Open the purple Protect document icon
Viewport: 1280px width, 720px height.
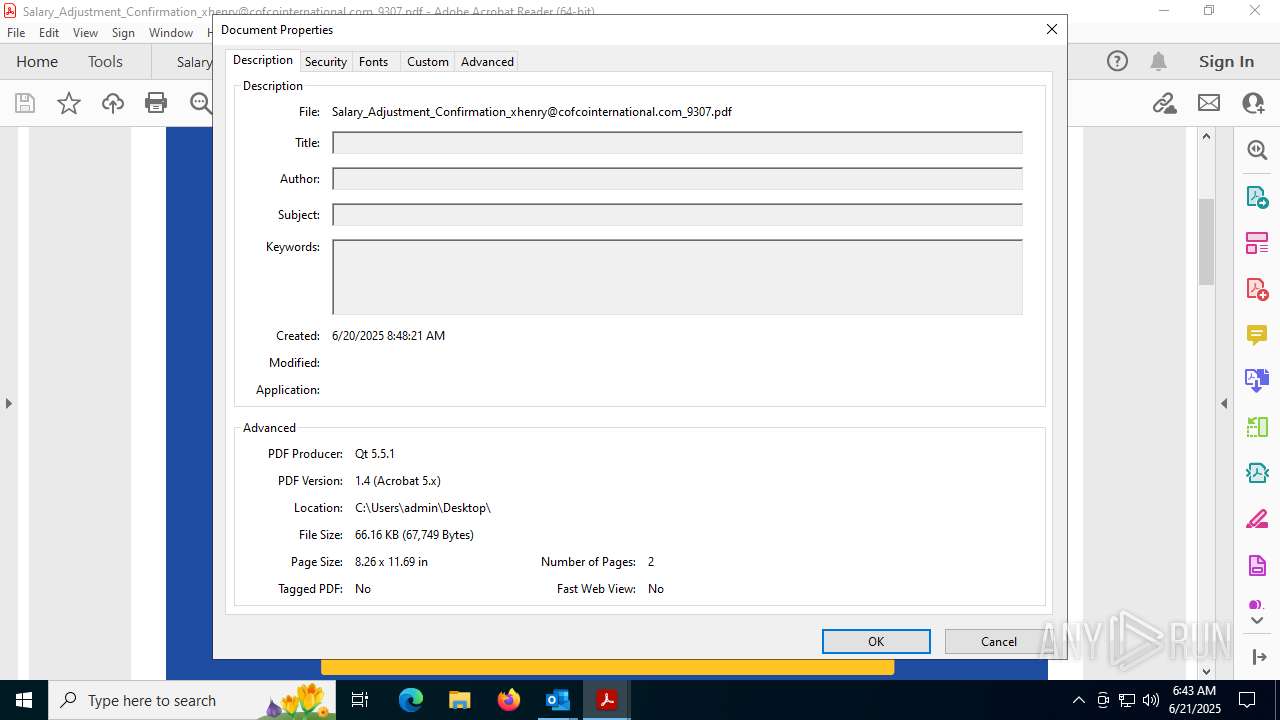point(1257,566)
